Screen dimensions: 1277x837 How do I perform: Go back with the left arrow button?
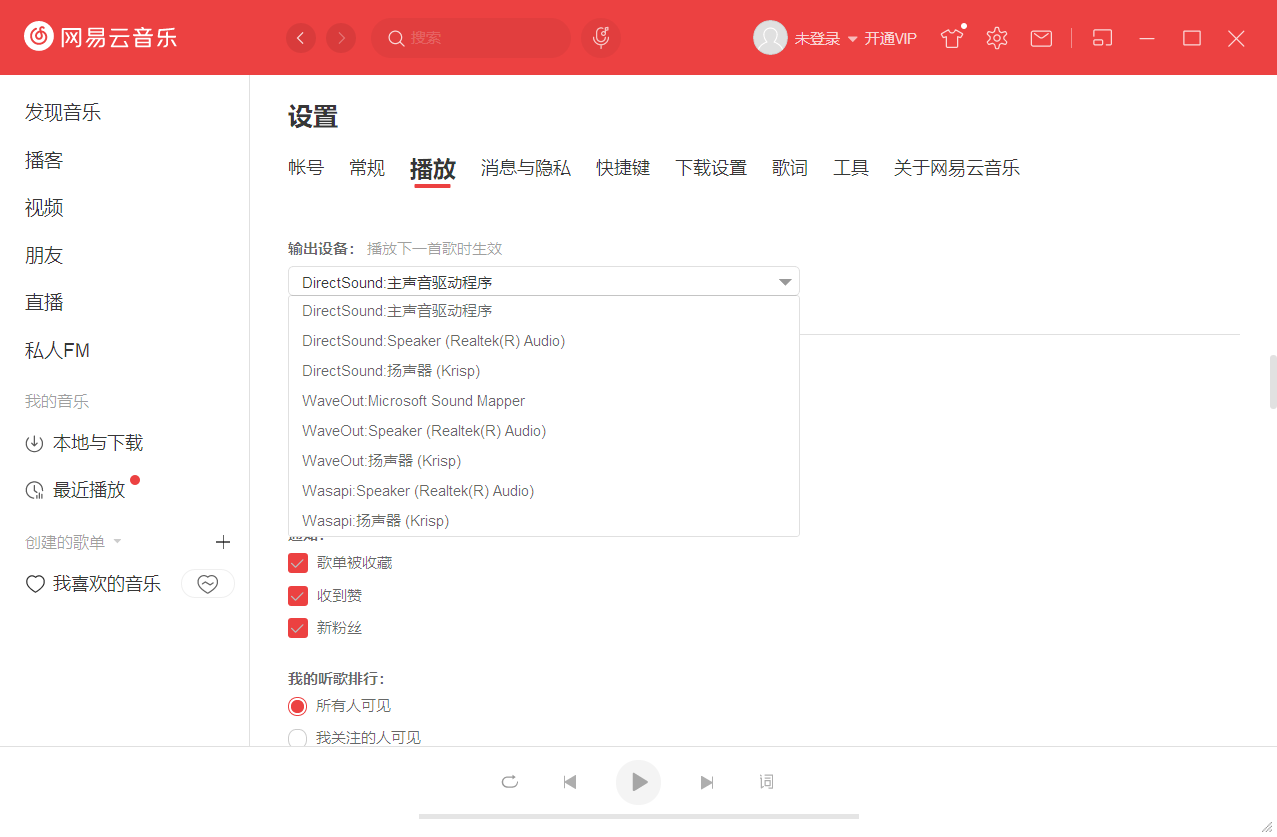tap(301, 38)
